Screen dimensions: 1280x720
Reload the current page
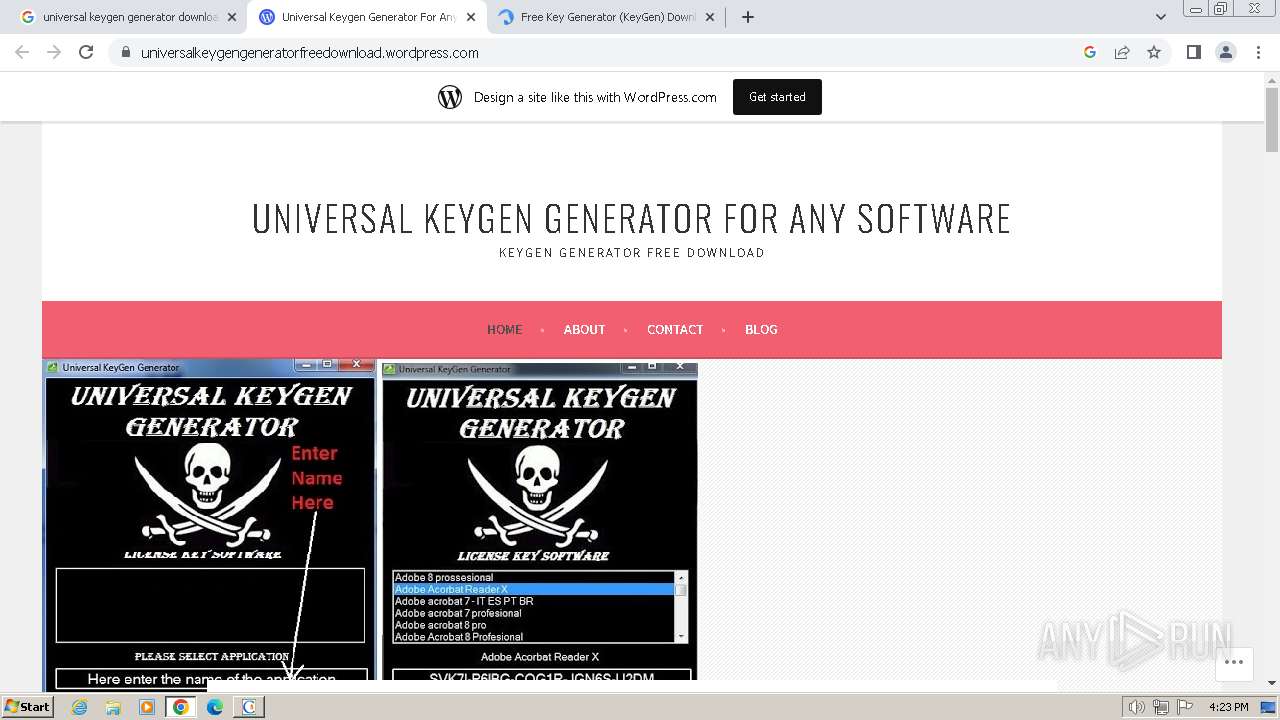(x=86, y=52)
